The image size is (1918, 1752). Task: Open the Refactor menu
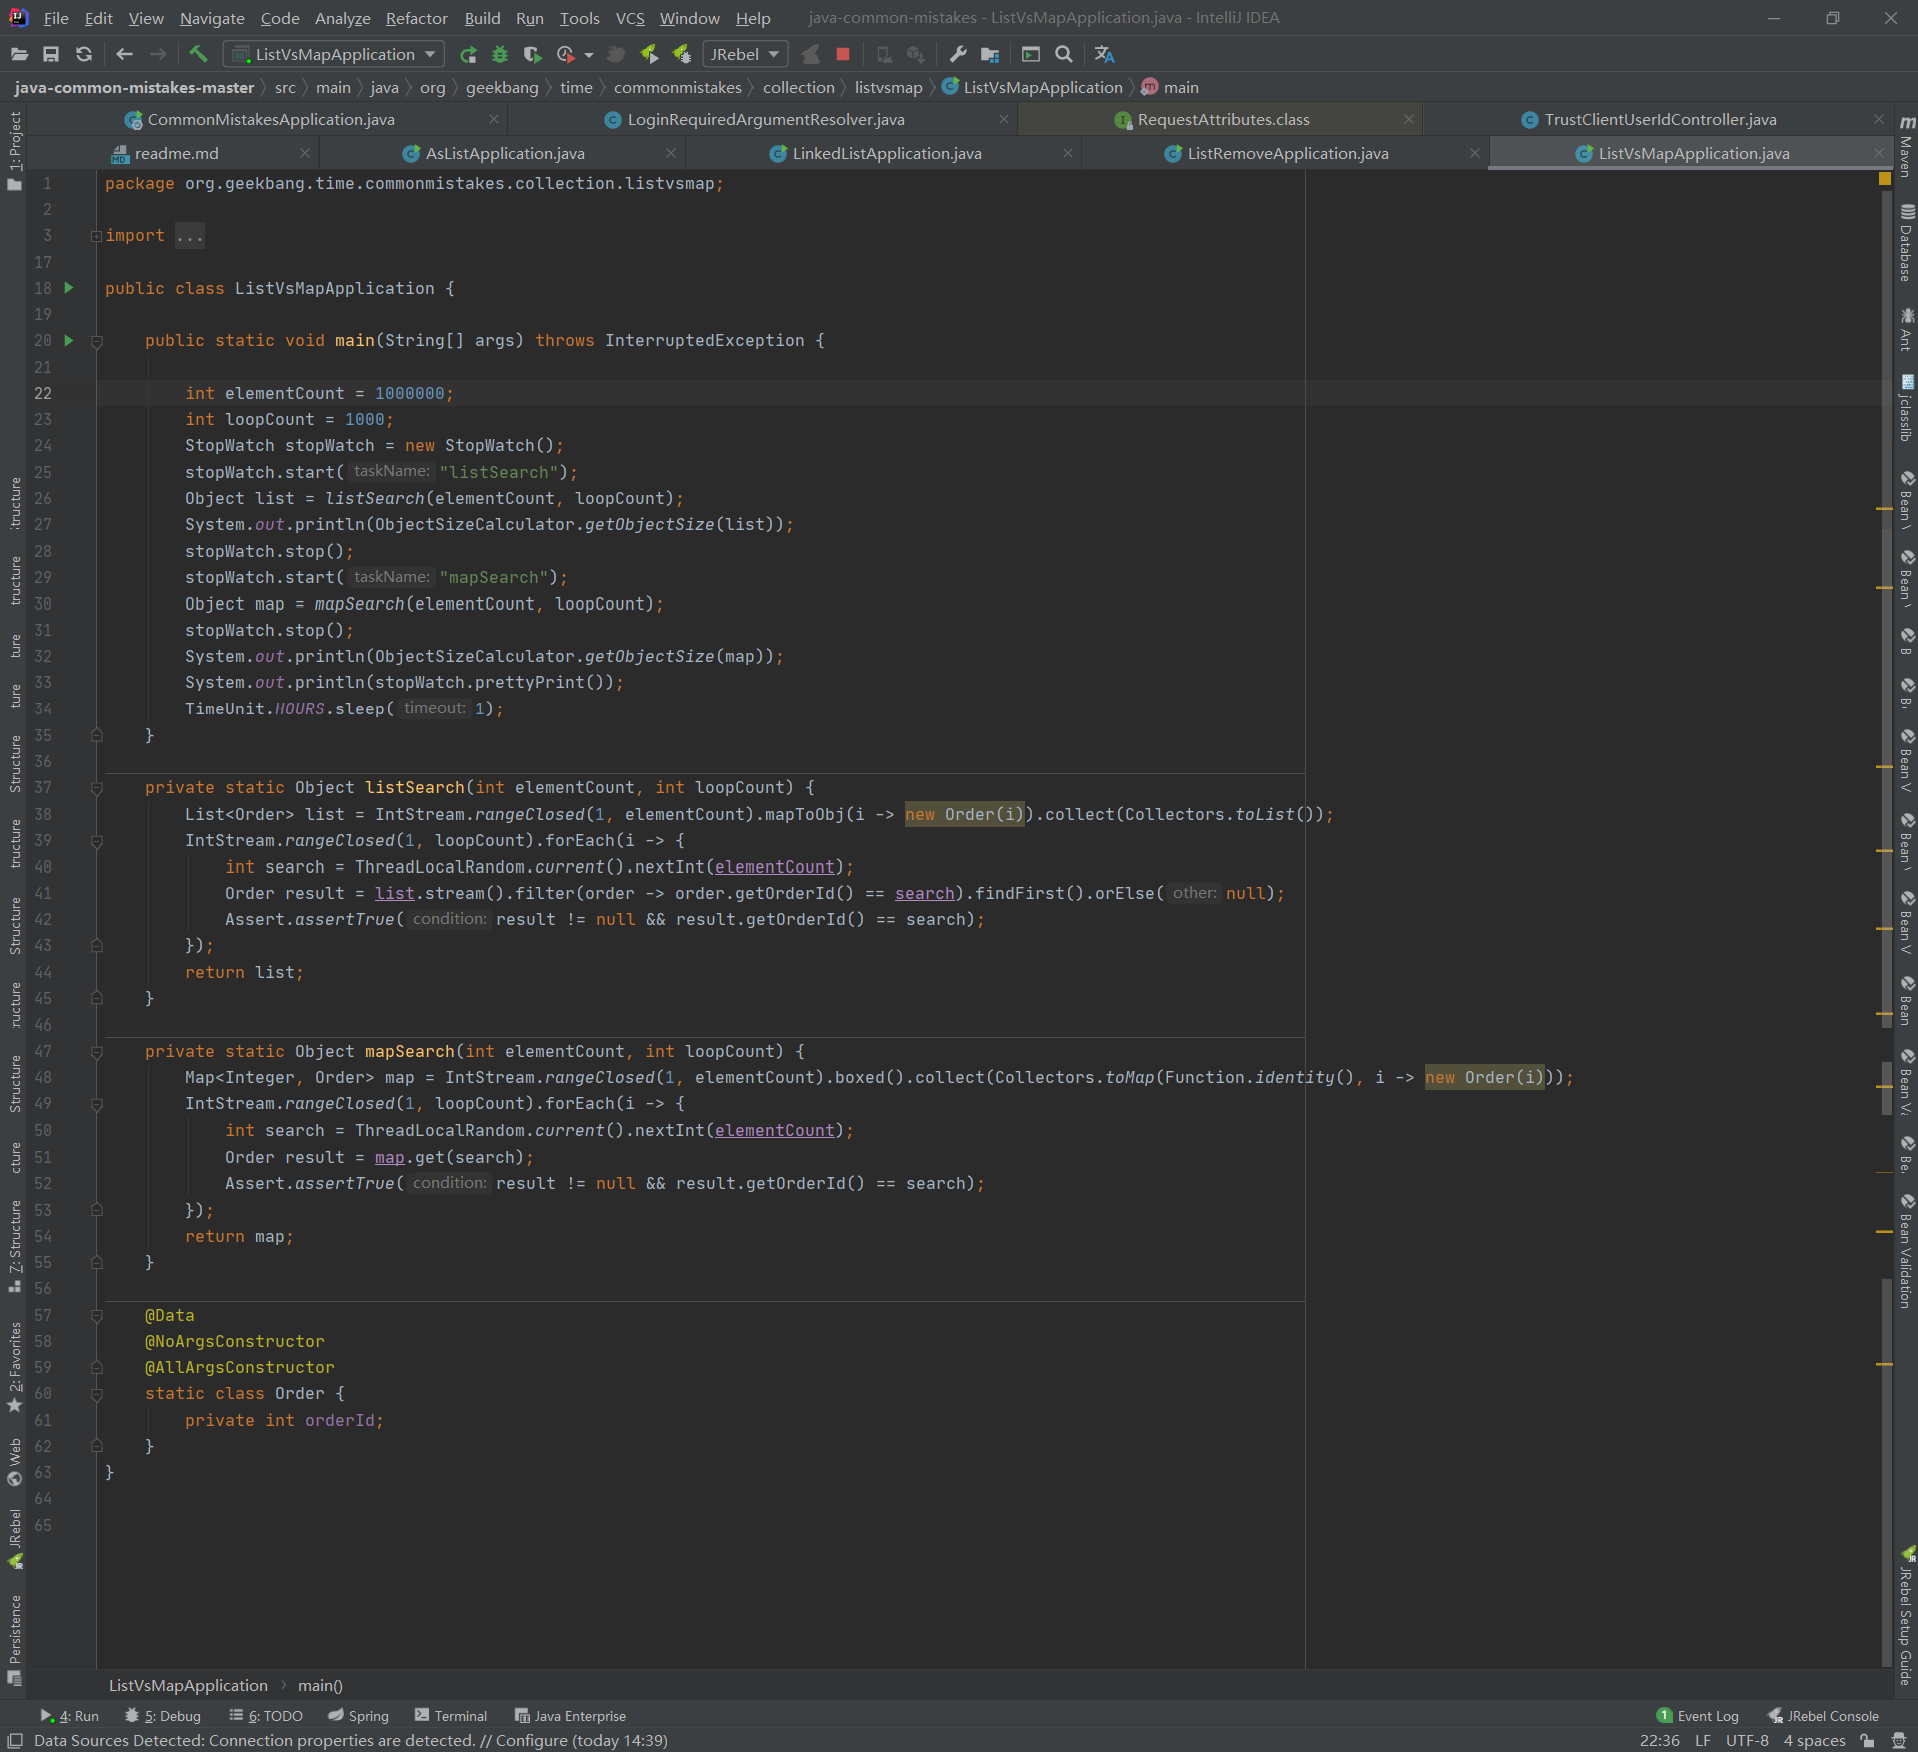click(416, 18)
